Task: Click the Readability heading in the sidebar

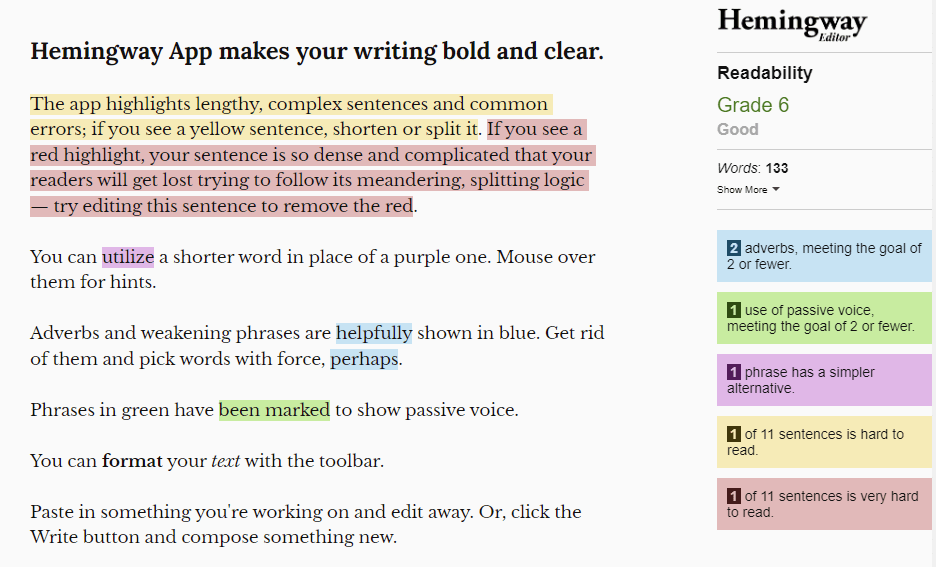Action: (764, 73)
